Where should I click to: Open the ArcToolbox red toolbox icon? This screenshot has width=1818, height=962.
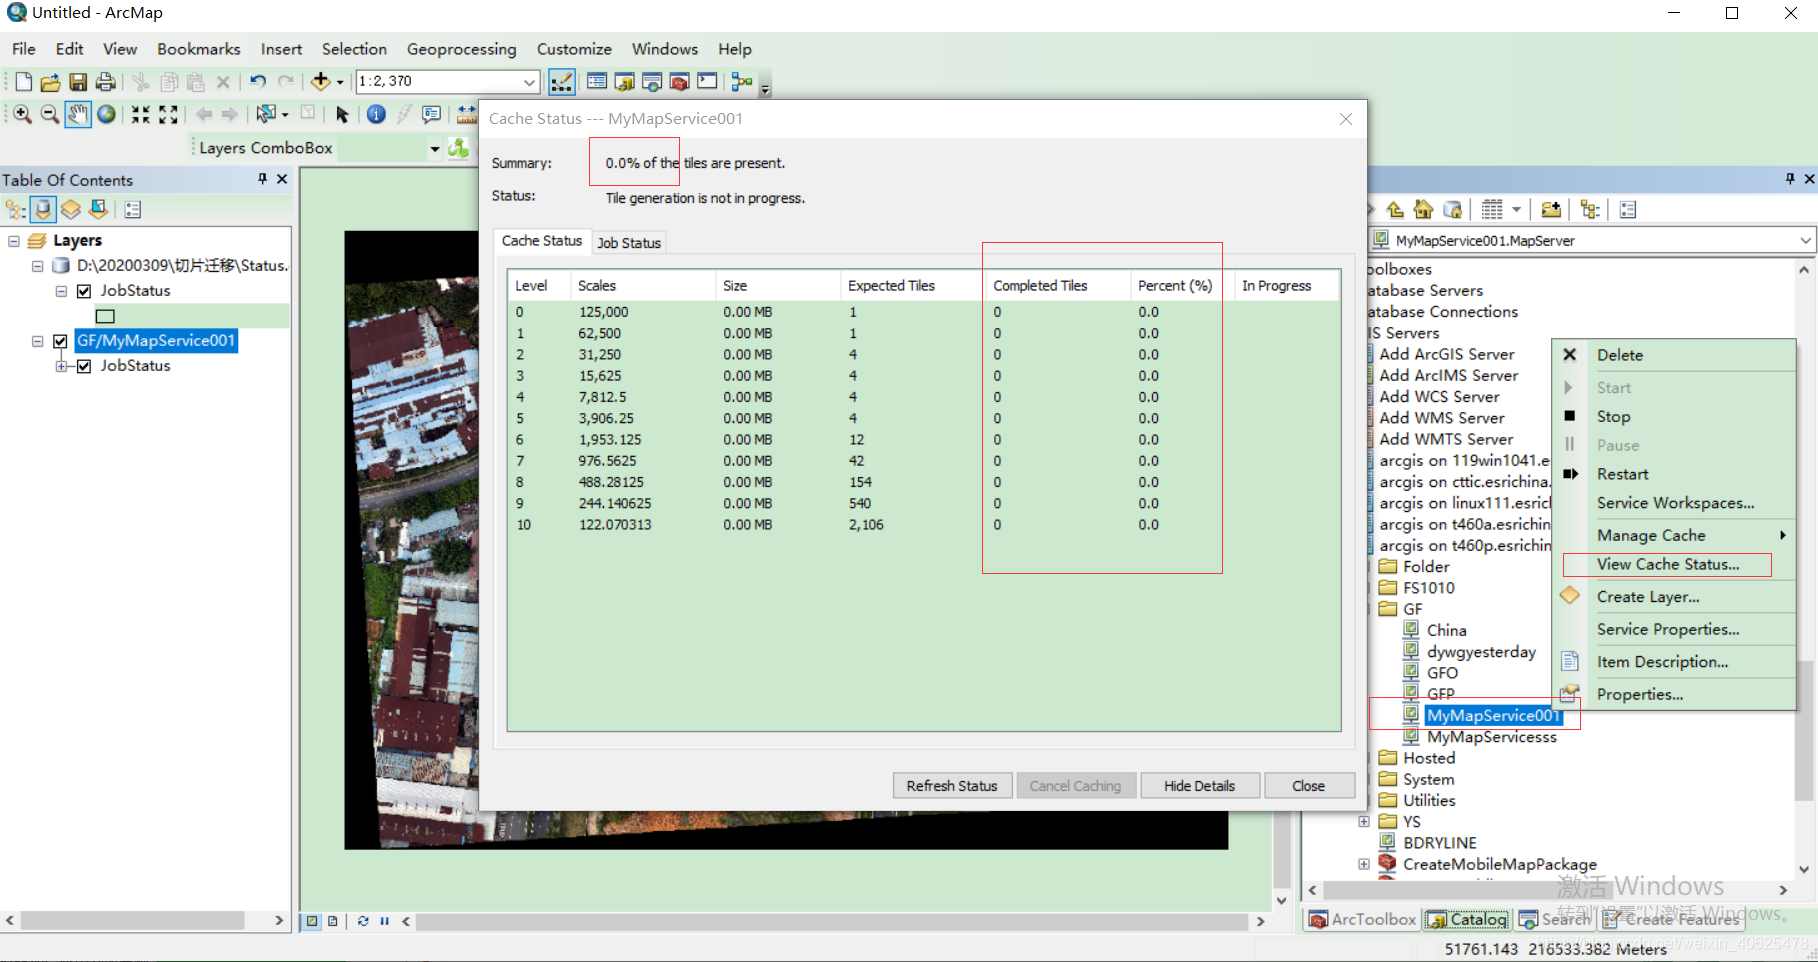point(680,82)
